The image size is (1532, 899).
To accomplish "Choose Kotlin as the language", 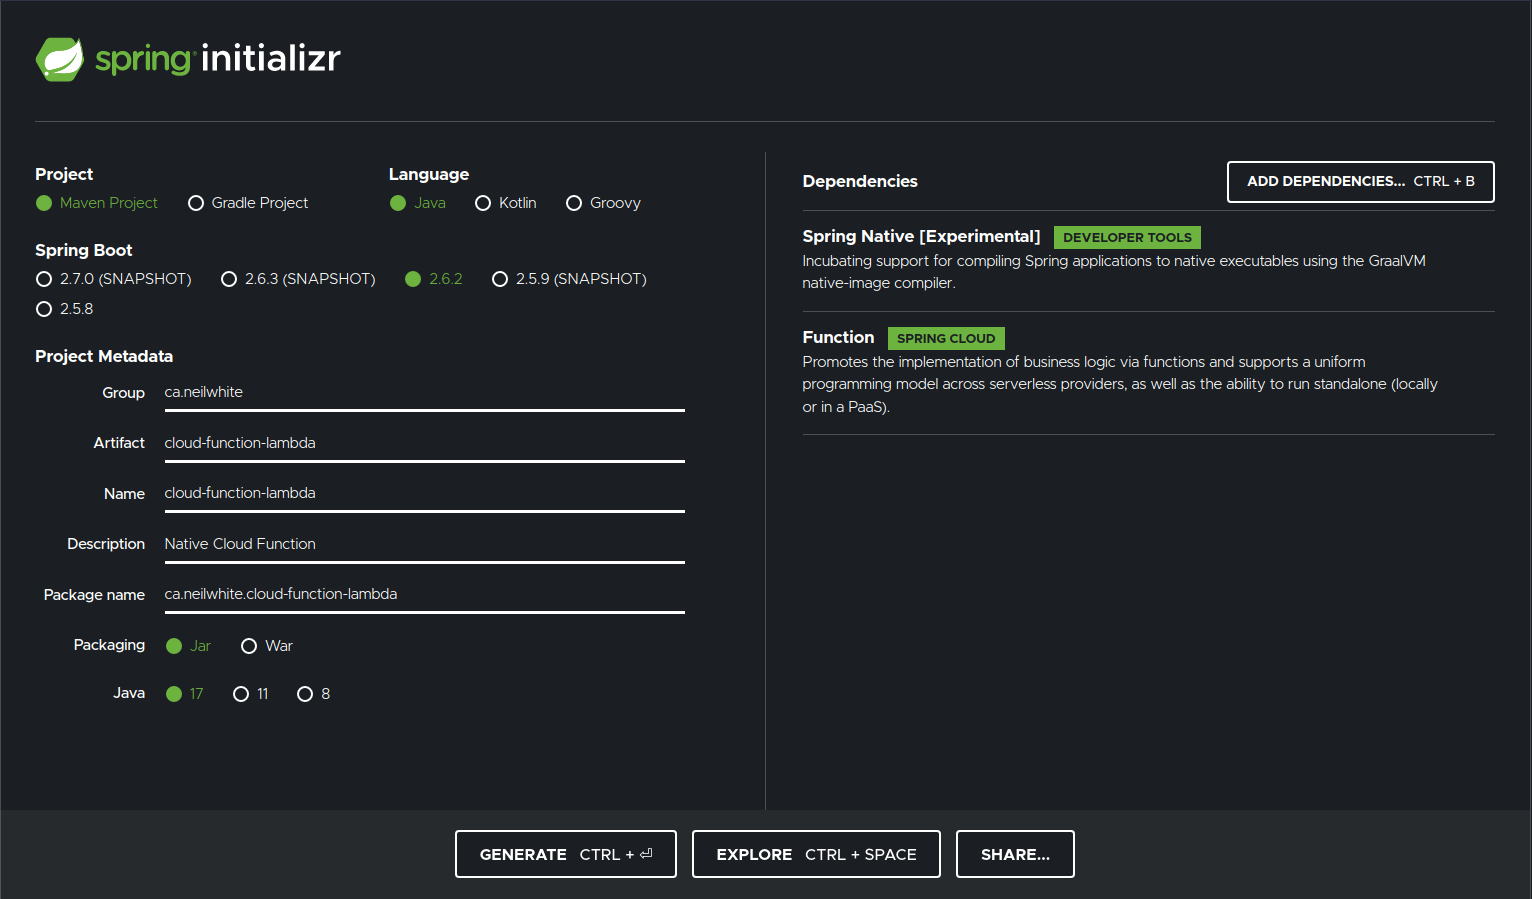I will point(506,203).
